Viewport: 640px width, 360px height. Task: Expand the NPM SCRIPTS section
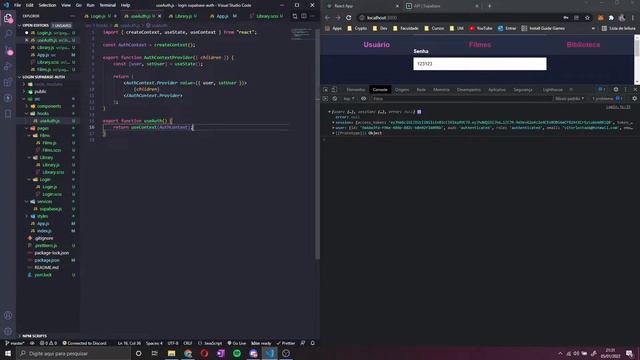tap(34, 336)
